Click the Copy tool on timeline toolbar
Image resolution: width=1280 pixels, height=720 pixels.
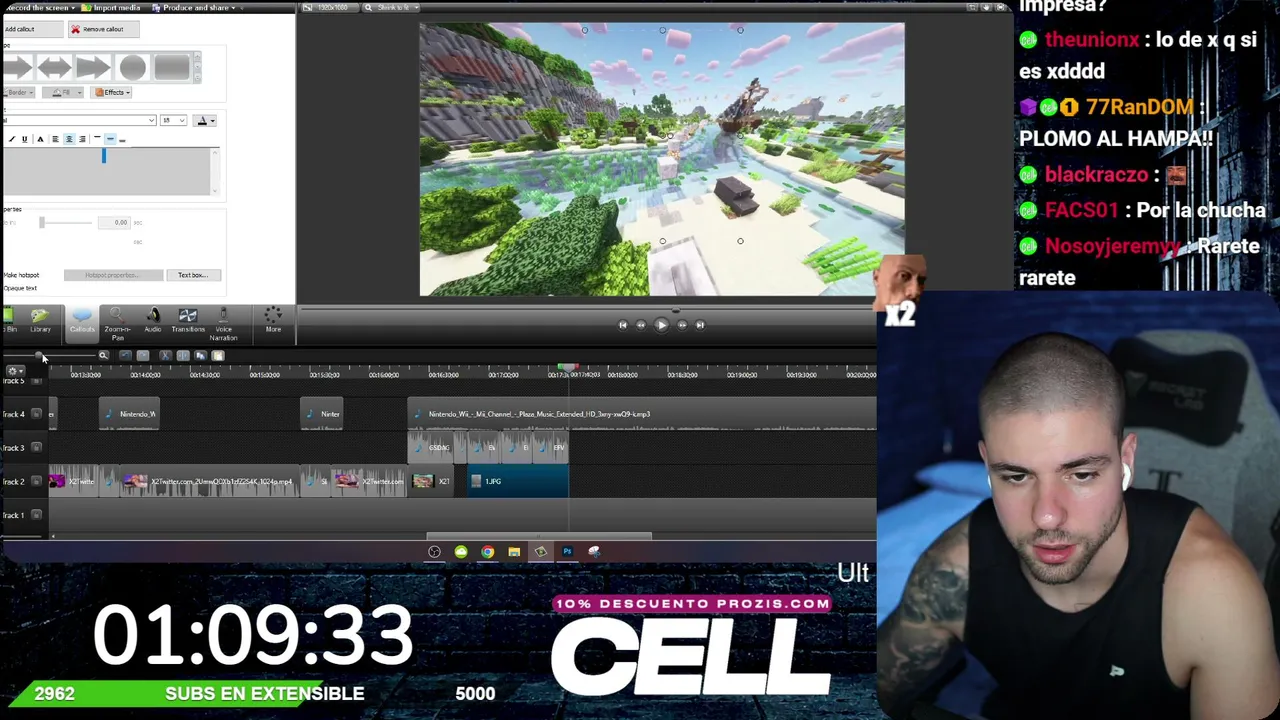pyautogui.click(x=200, y=355)
